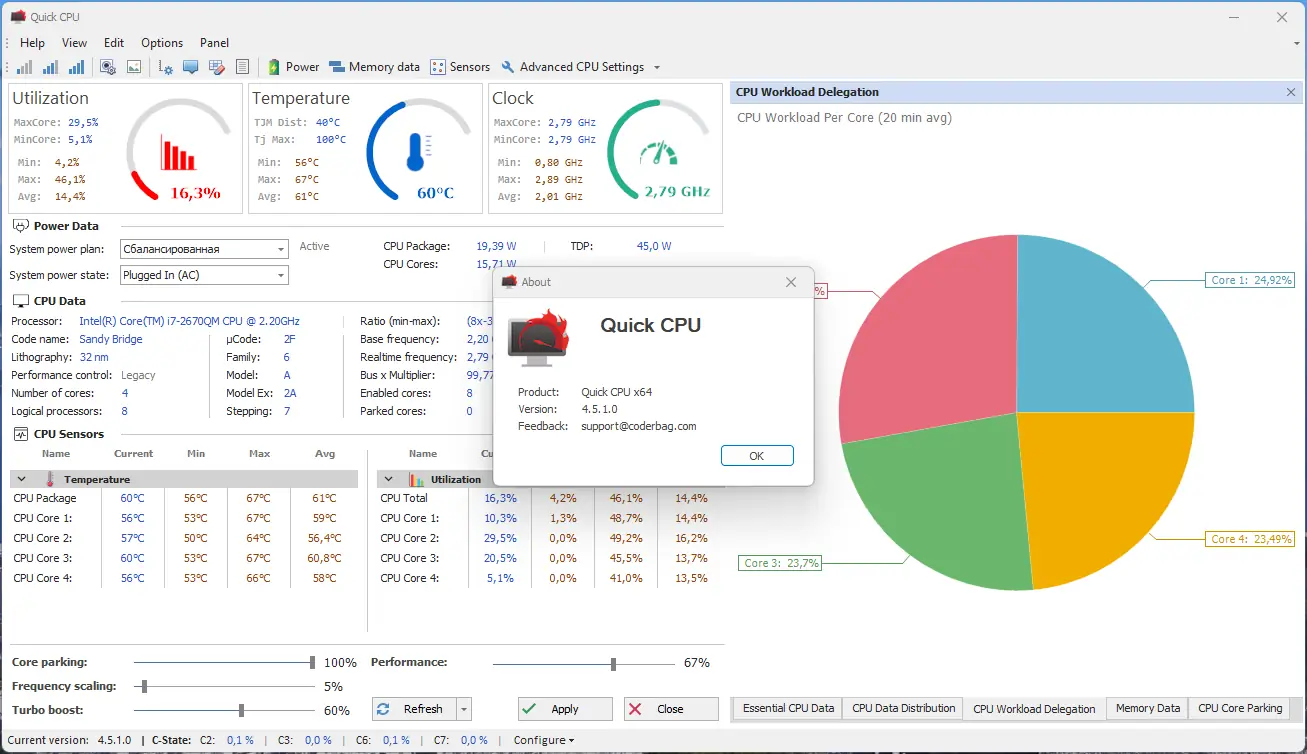Open the Help menu
Screen dimensions: 1307x754
tap(32, 43)
